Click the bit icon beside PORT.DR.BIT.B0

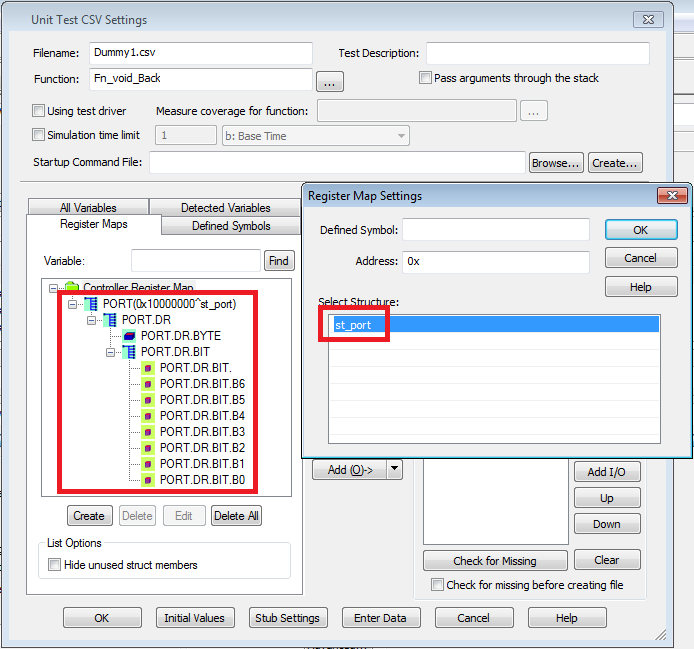click(148, 479)
